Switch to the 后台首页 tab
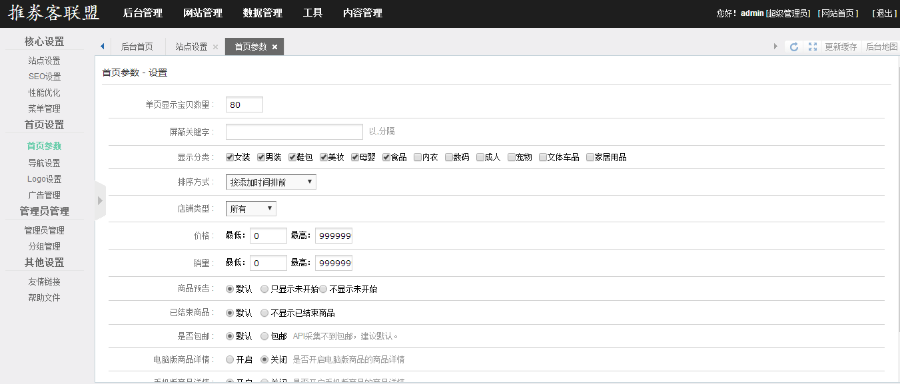The height and width of the screenshot is (384, 900). [x=137, y=47]
